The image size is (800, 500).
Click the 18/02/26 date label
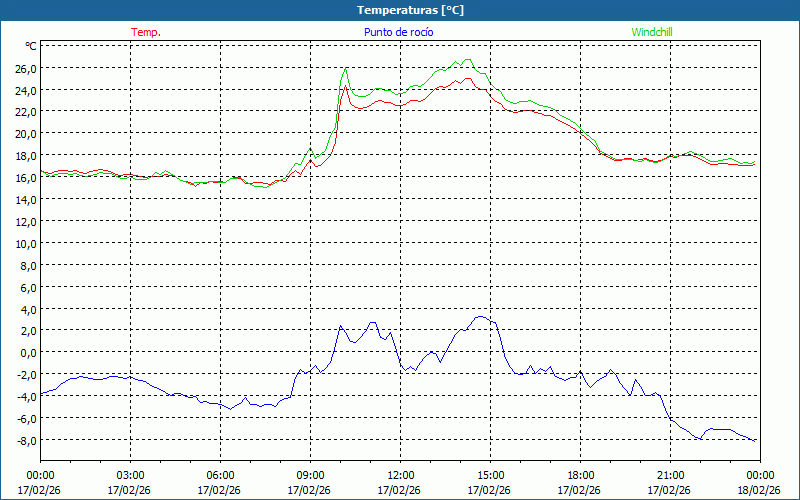(759, 490)
